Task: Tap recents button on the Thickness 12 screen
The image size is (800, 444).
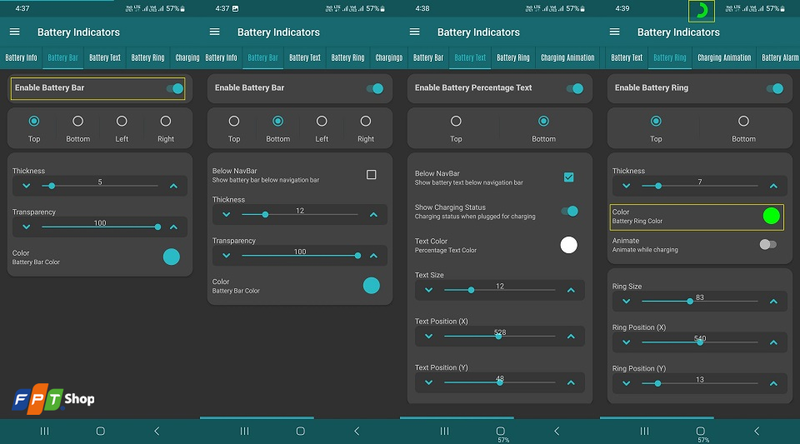Action: [x=244, y=431]
